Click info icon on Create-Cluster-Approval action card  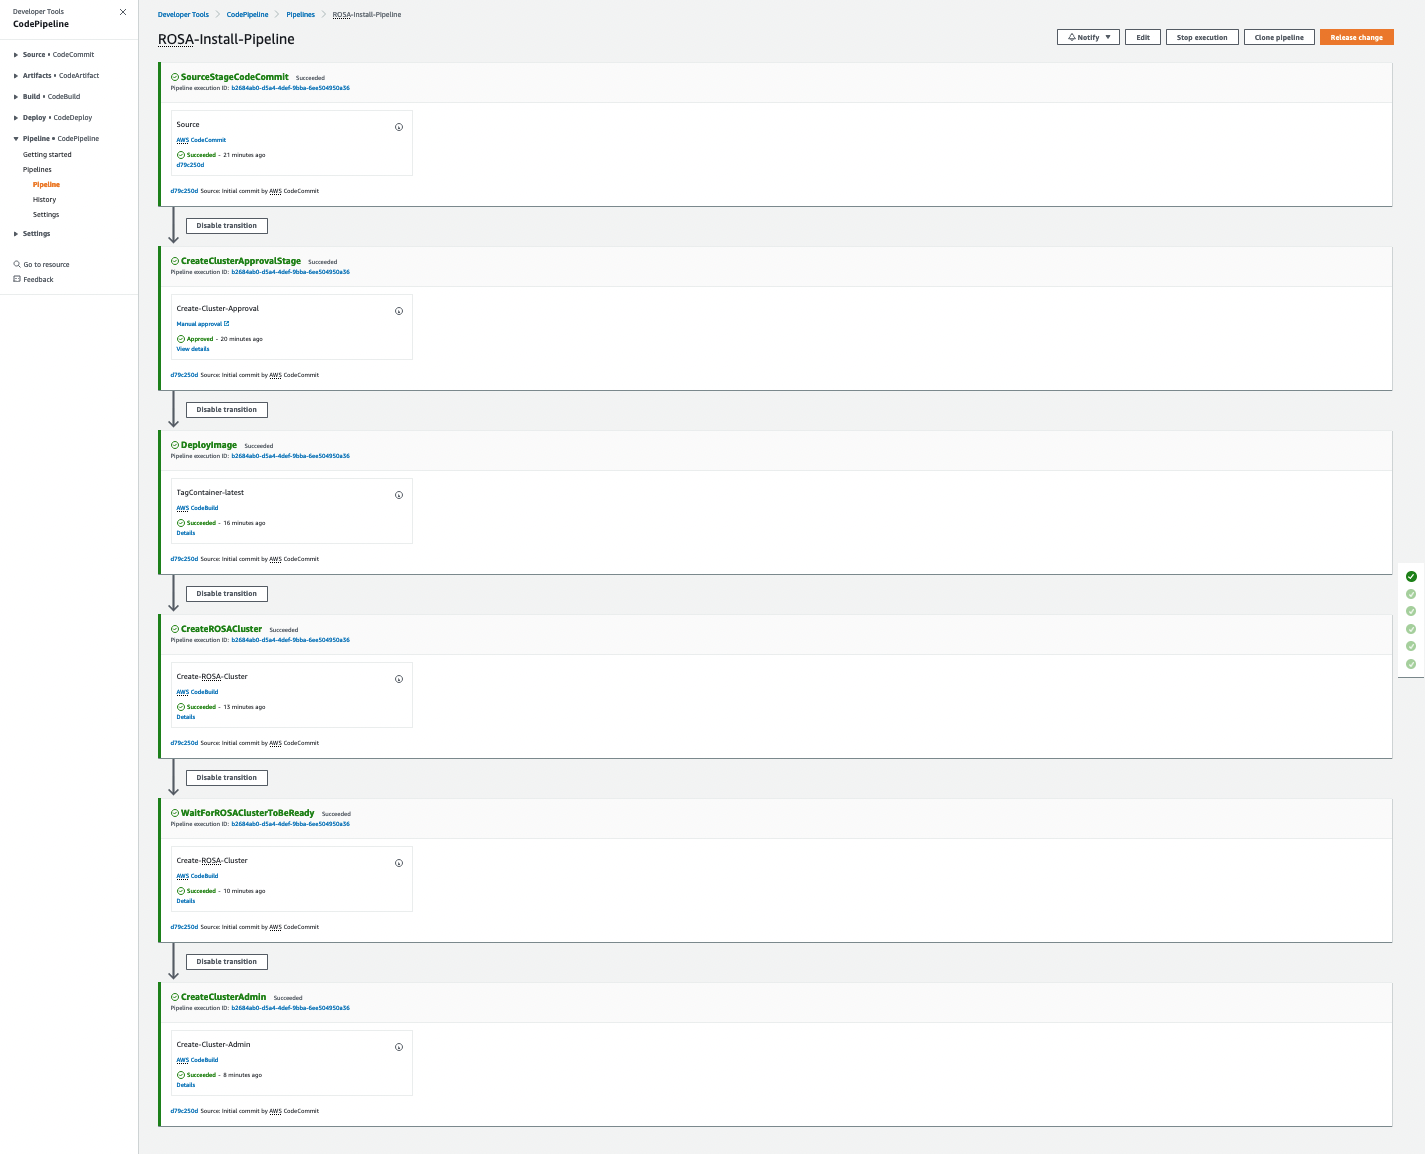(x=399, y=311)
